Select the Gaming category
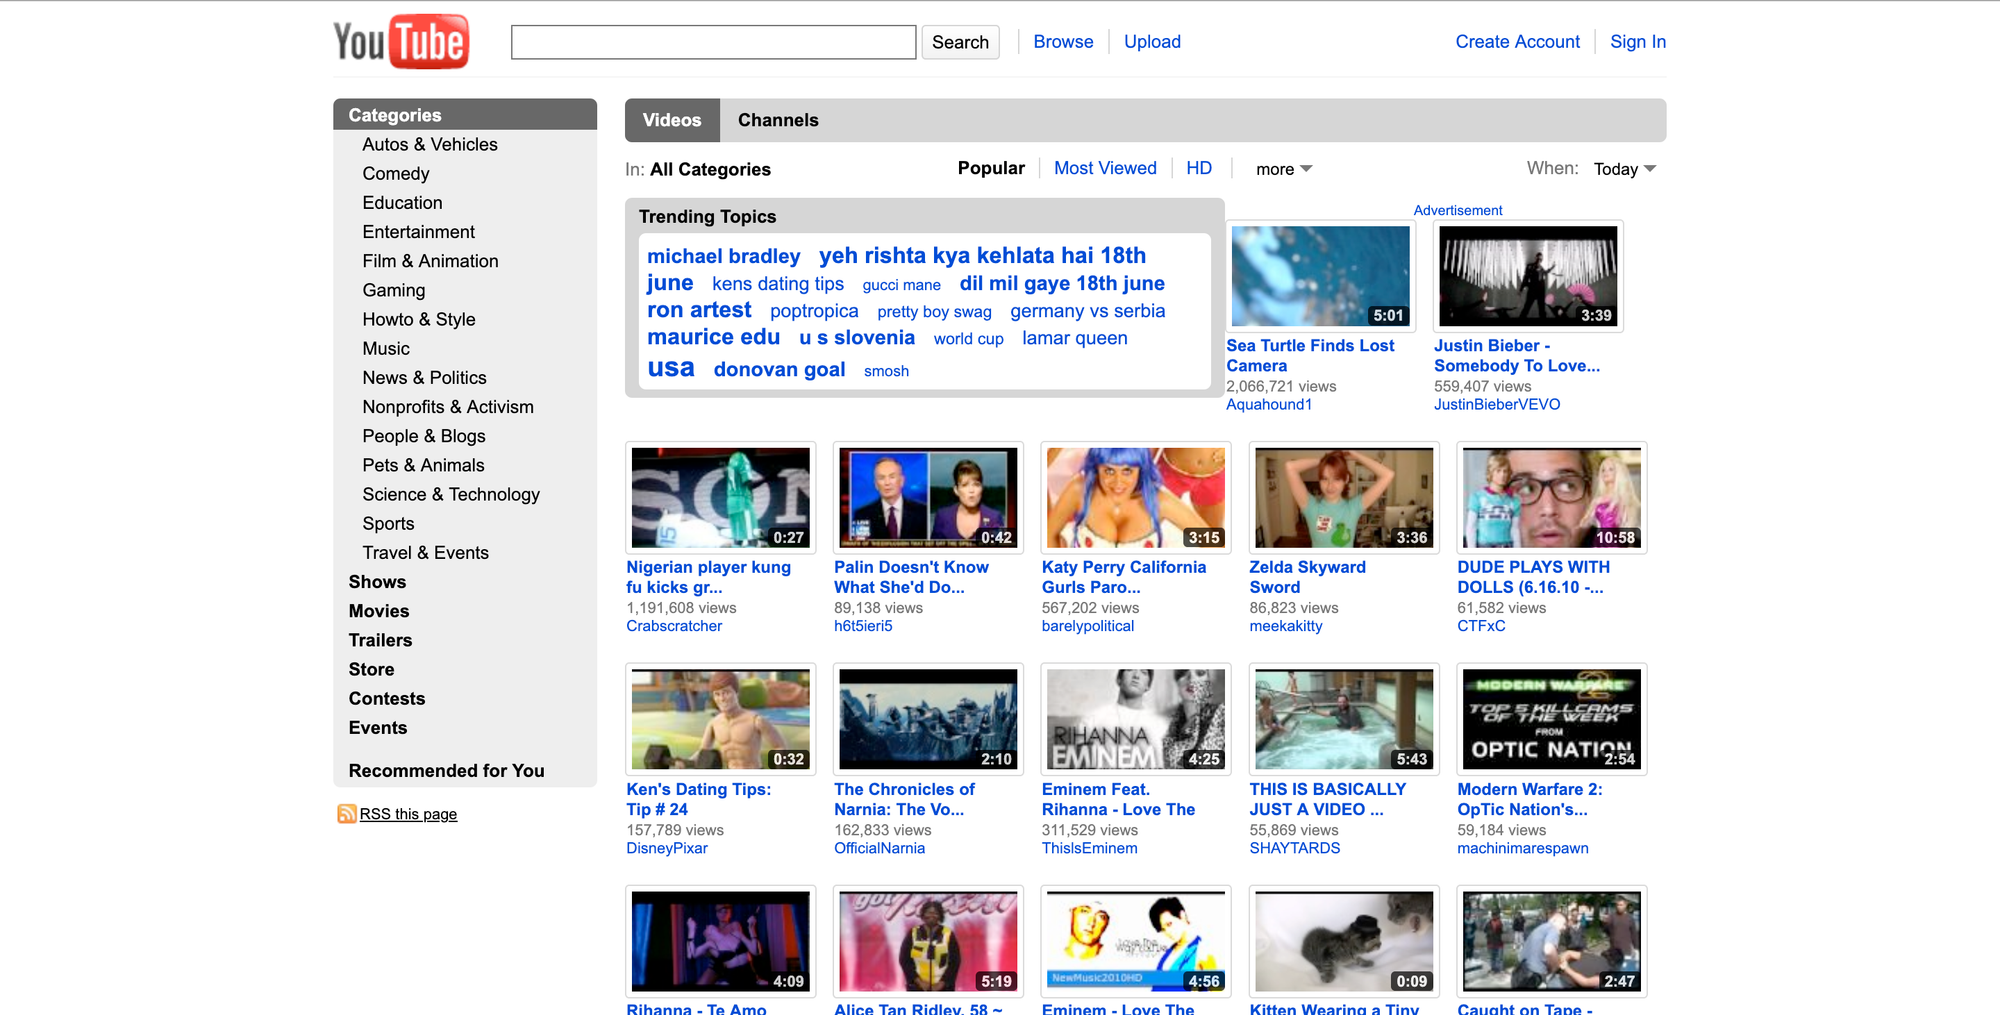 click(393, 290)
